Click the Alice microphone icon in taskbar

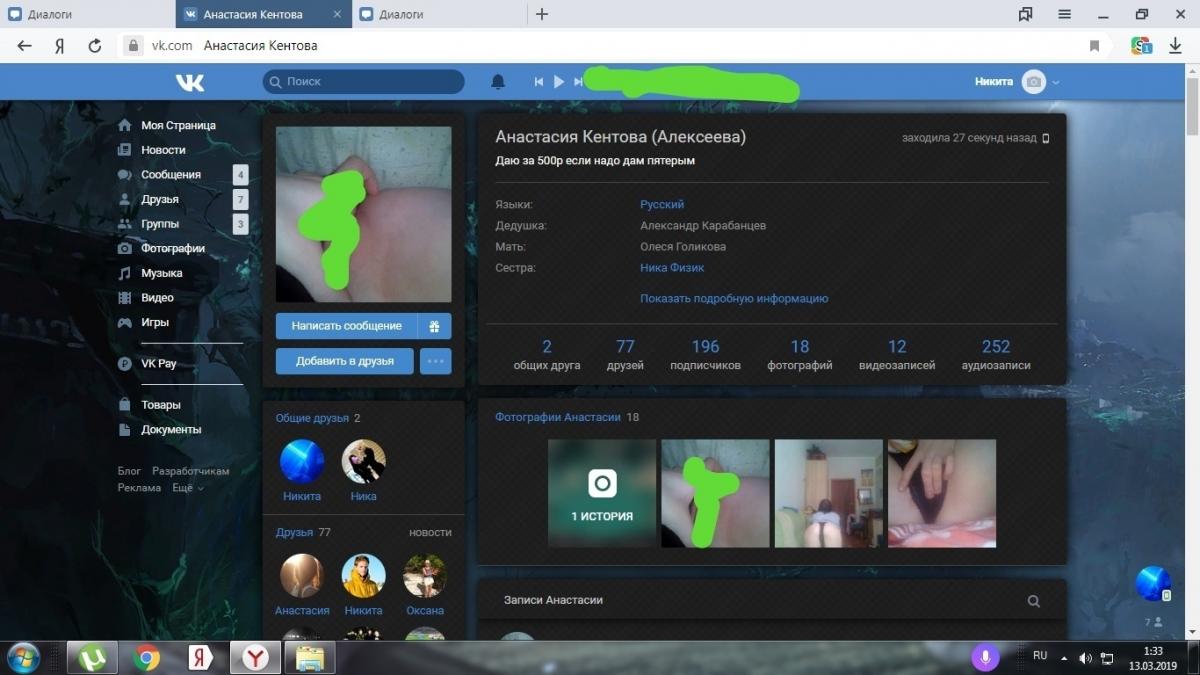click(985, 657)
